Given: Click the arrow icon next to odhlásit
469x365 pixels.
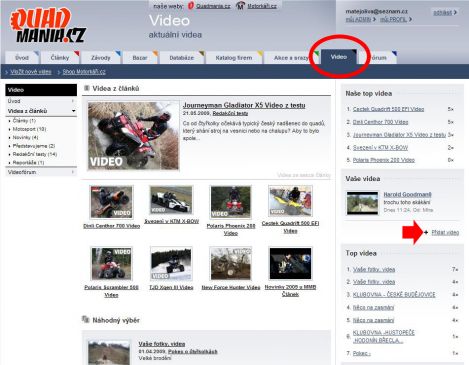Looking at the screenshot, I should coord(455,12).
